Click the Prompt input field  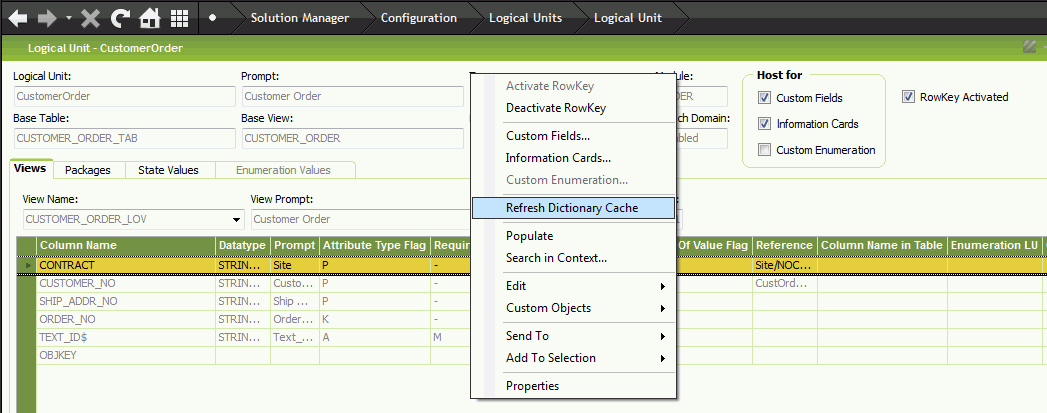[x=351, y=97]
